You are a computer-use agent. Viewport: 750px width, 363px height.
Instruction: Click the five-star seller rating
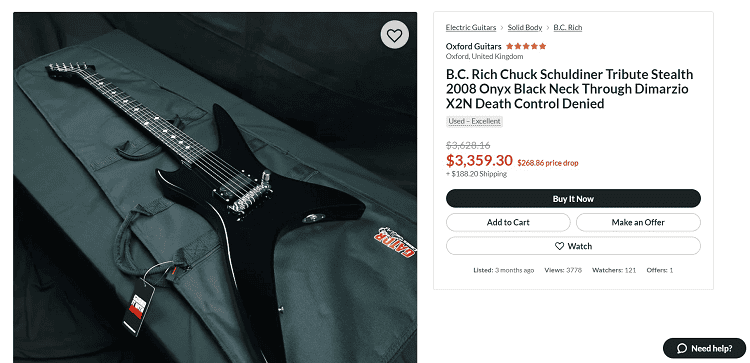coord(526,46)
